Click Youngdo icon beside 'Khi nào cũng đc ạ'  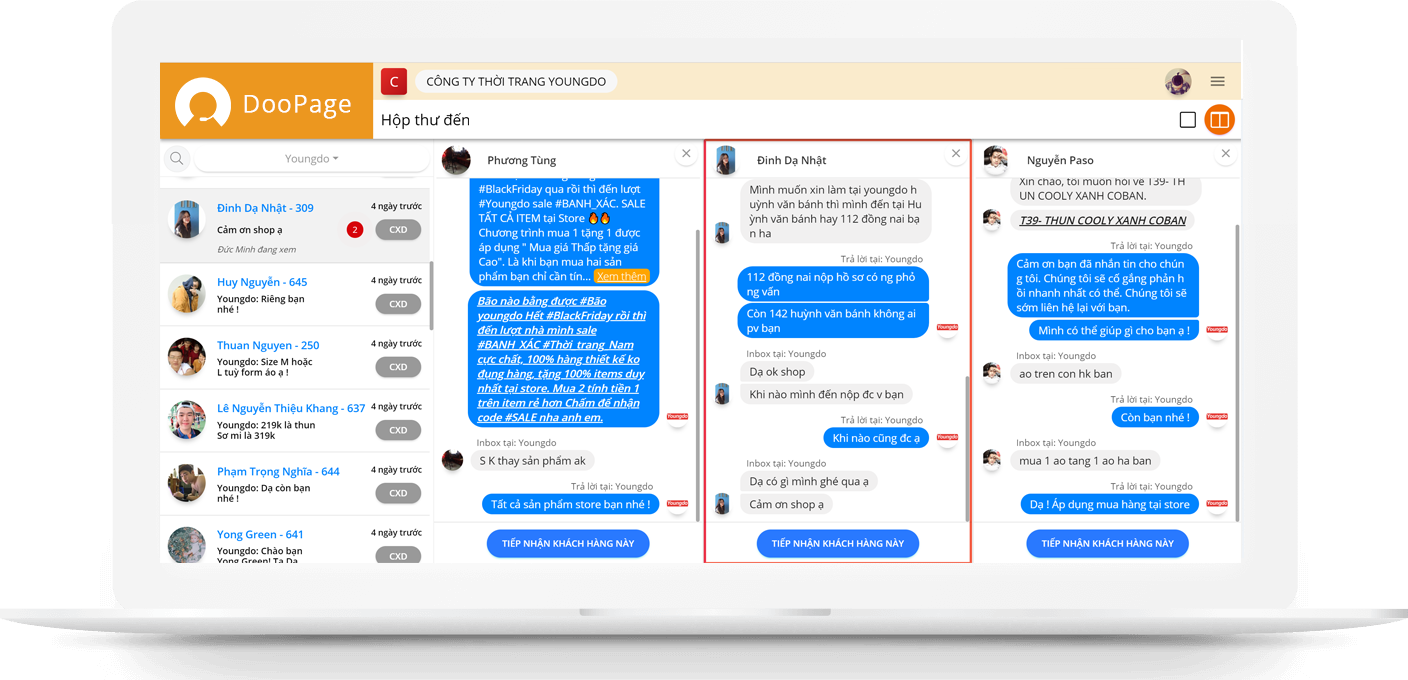tap(947, 437)
